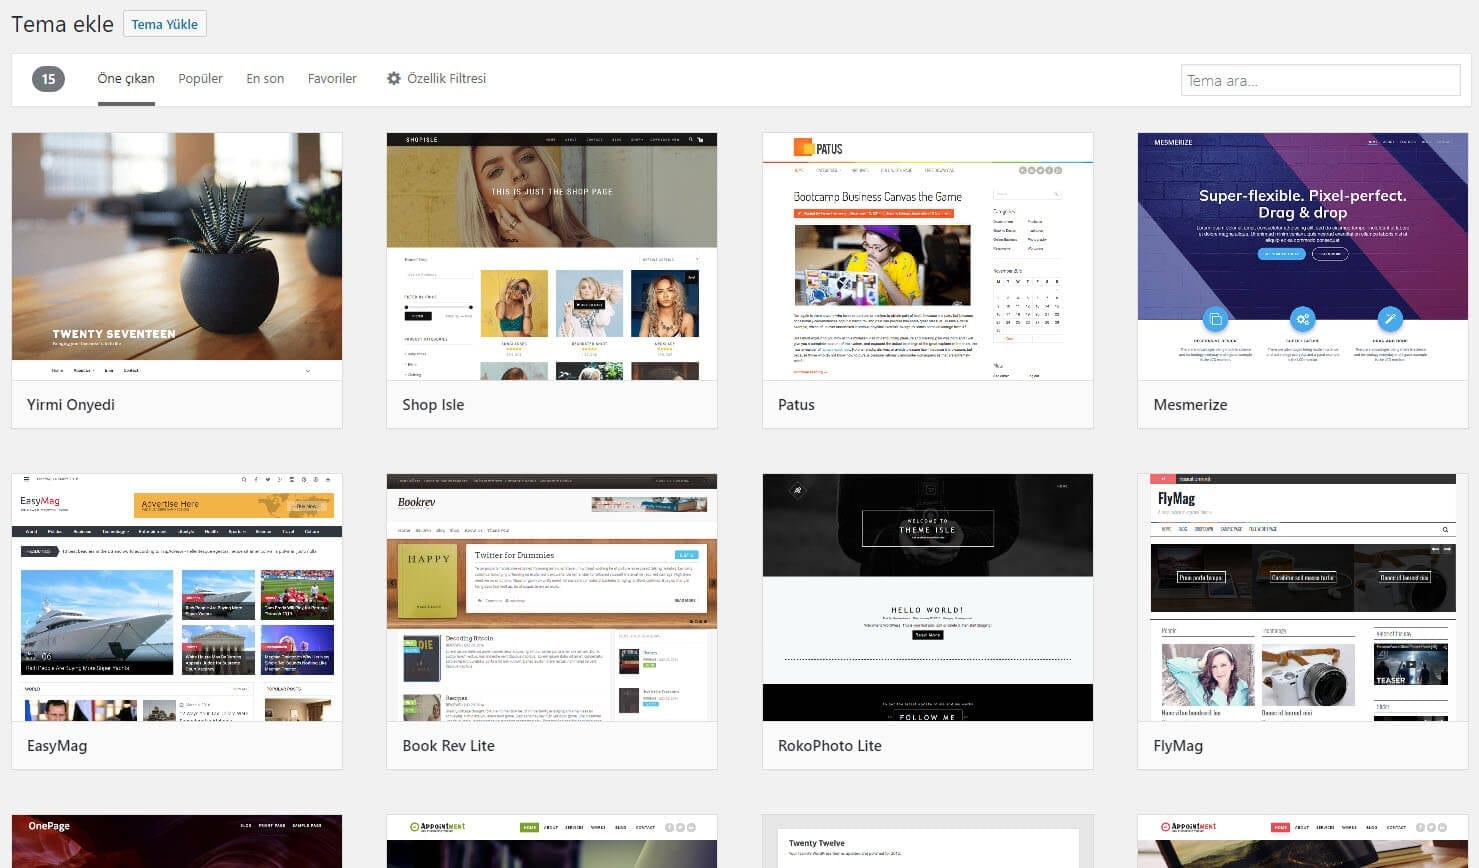
Task: Click the Tema Yükle button
Action: tap(164, 24)
